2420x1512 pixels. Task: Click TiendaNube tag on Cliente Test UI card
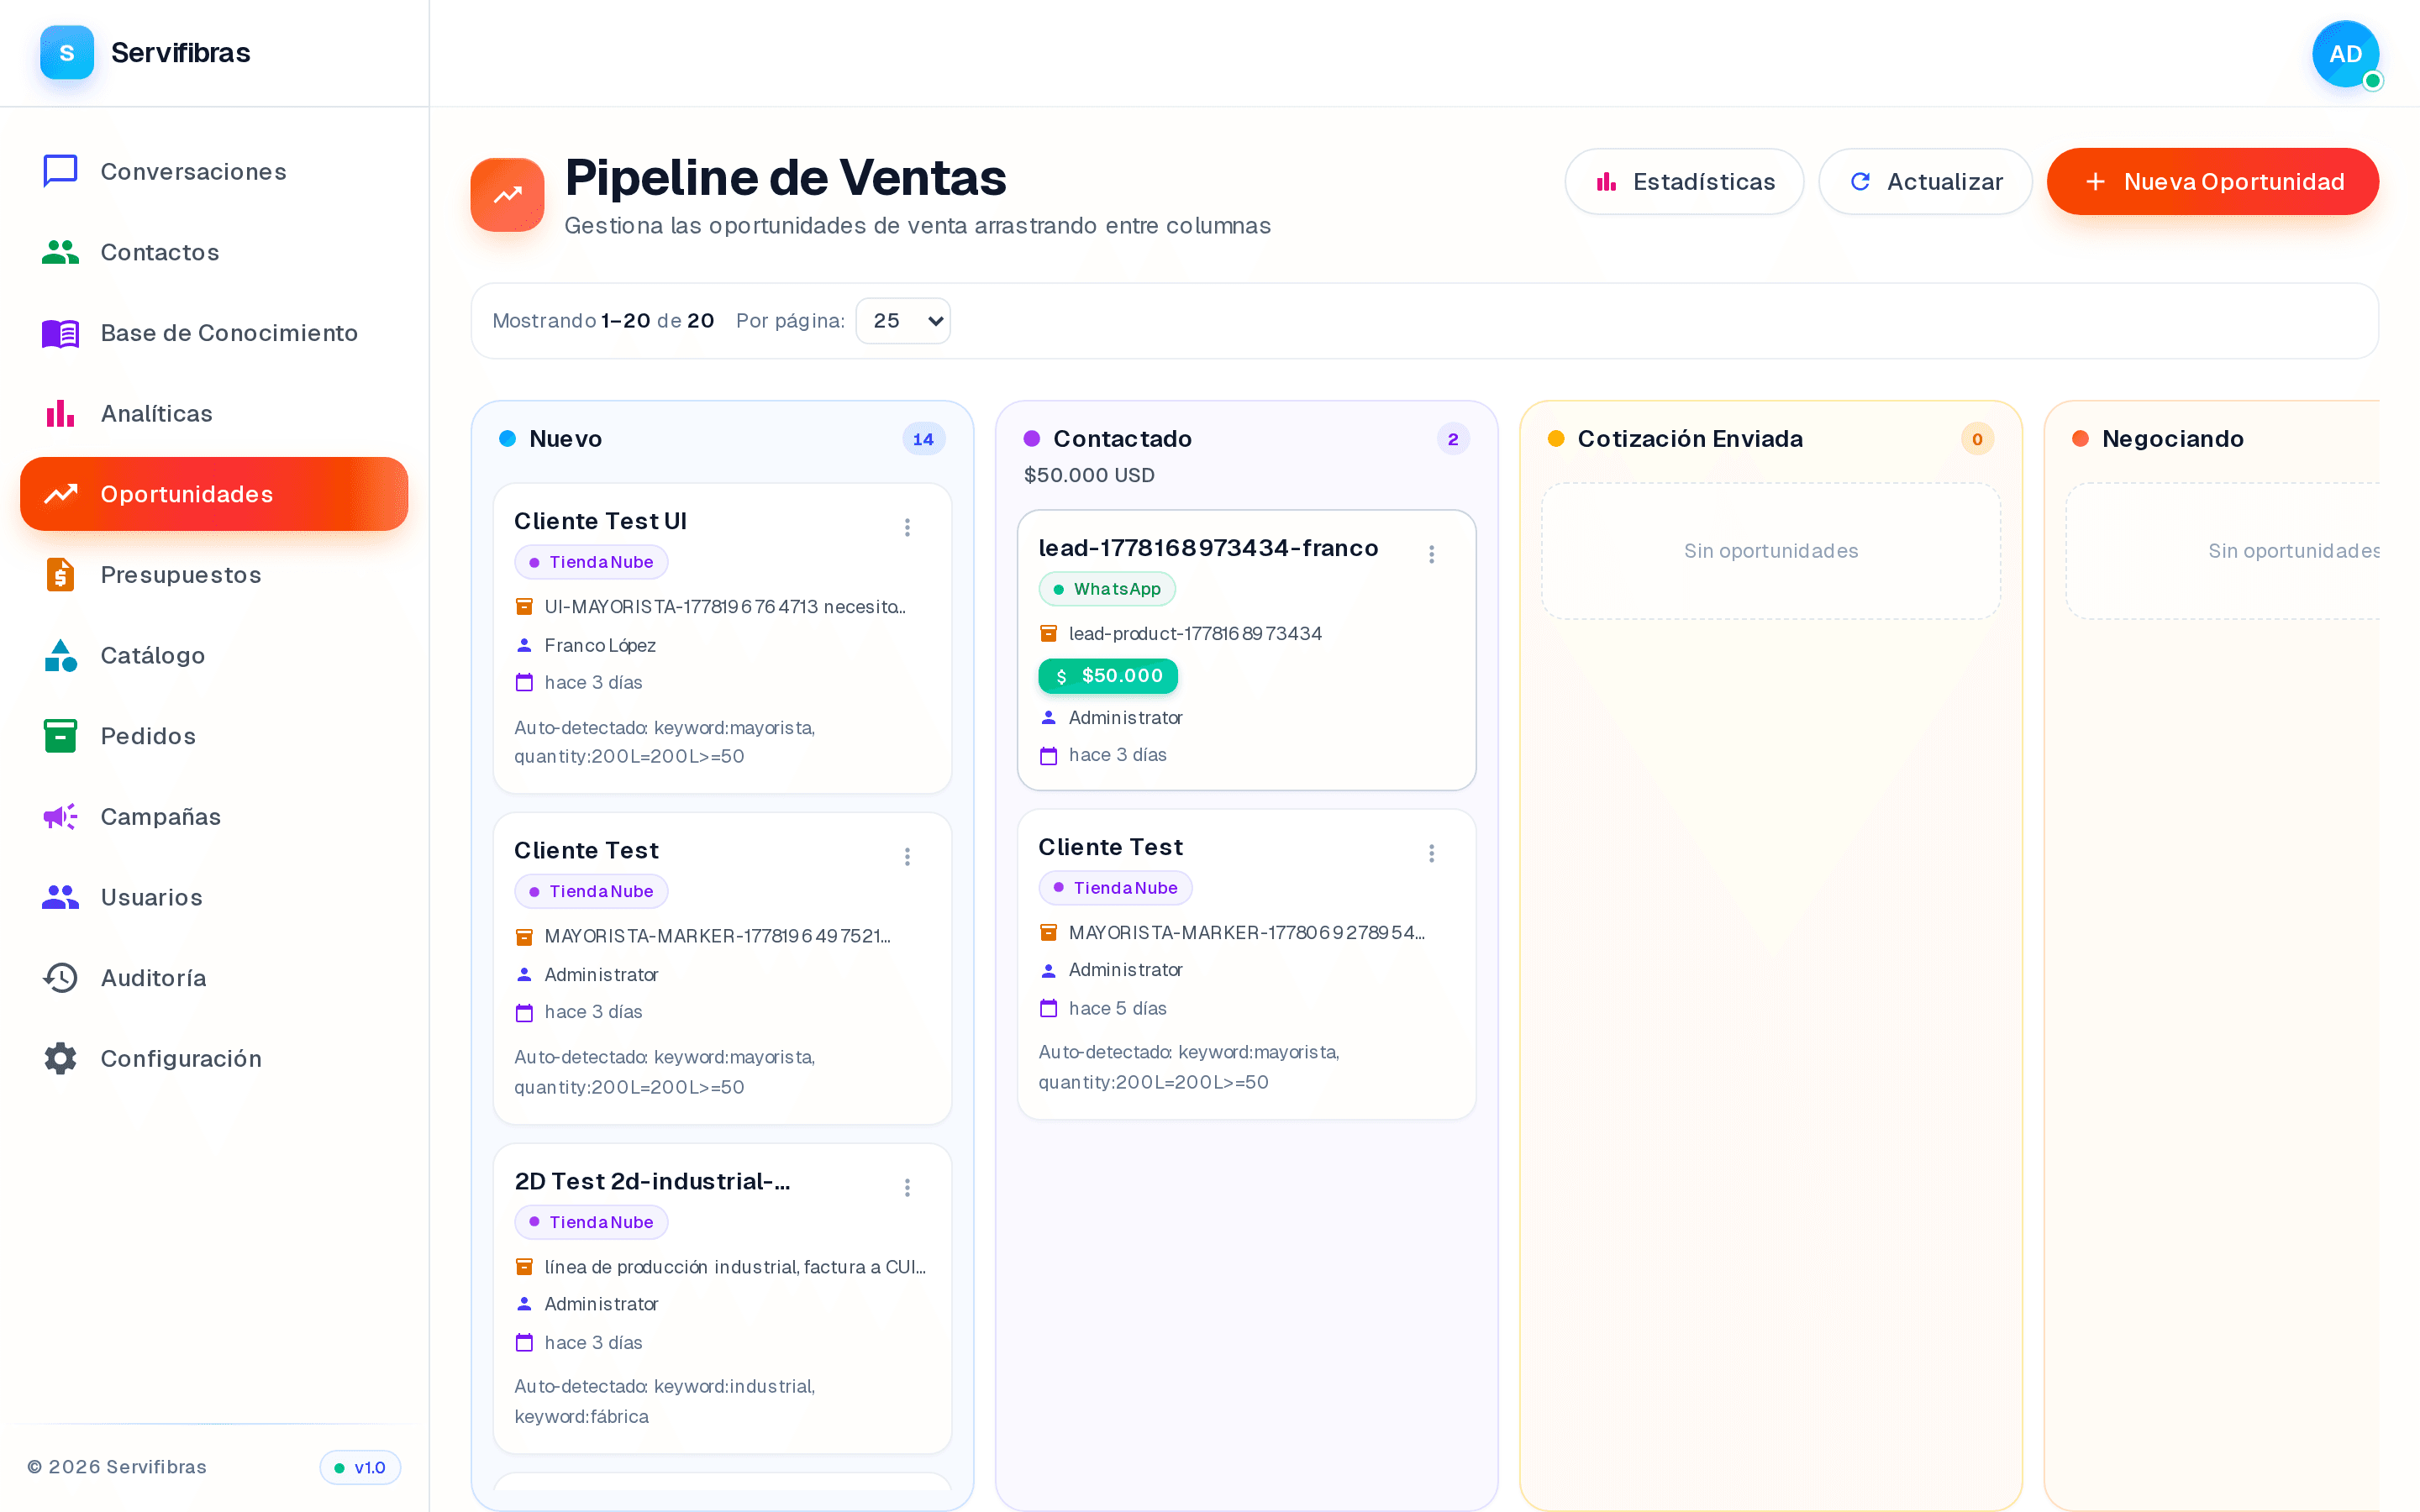click(x=591, y=562)
